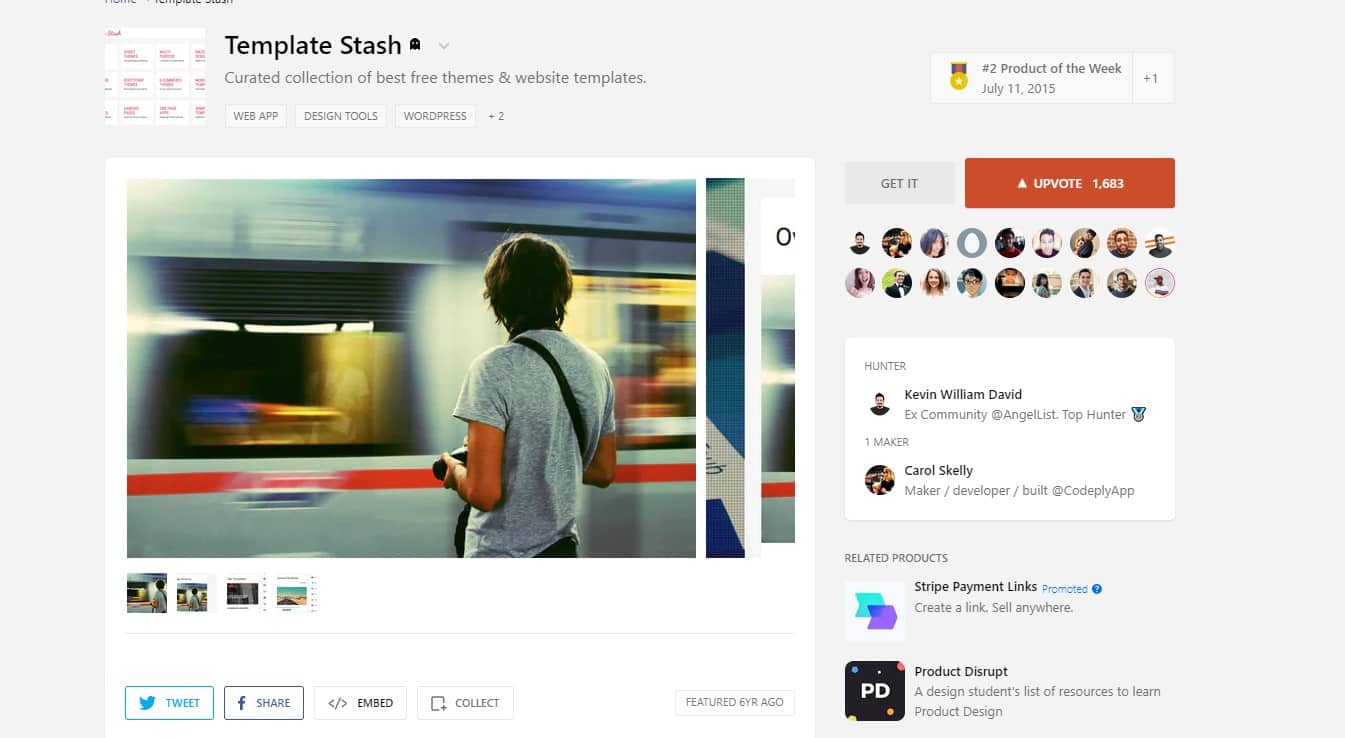1345x738 pixels.
Task: Open Kevin William David's avatar
Action: pos(880,404)
